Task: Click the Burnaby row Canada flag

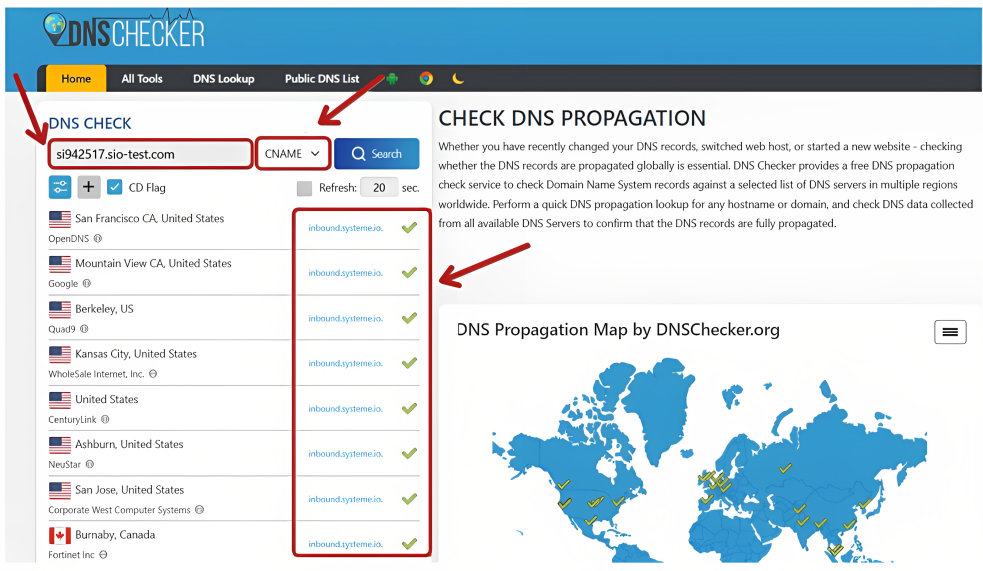Action: click(60, 535)
